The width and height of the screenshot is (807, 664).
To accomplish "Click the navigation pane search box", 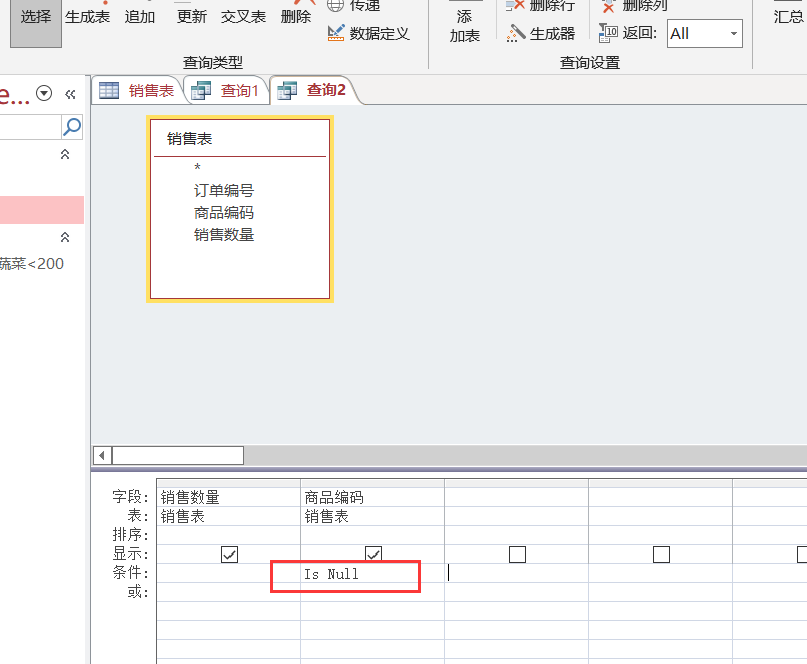I will click(30, 127).
